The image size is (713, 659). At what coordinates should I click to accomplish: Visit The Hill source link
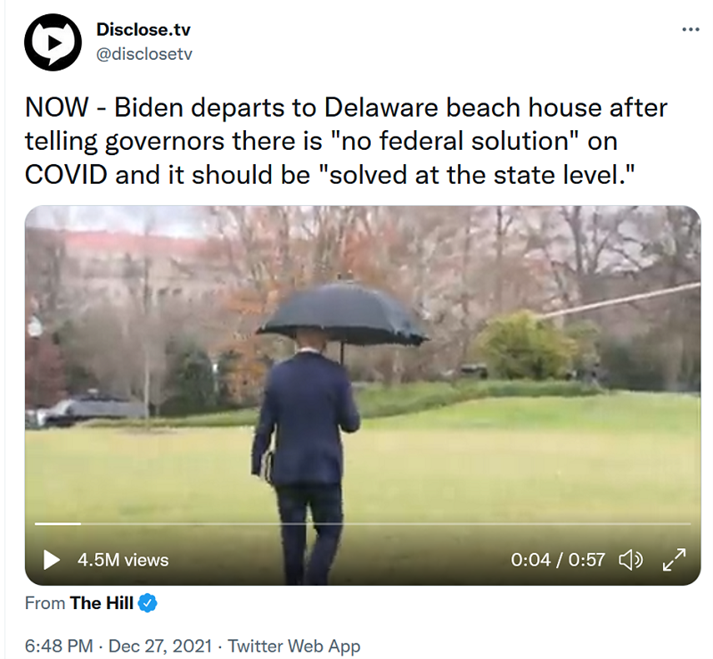coord(101,603)
